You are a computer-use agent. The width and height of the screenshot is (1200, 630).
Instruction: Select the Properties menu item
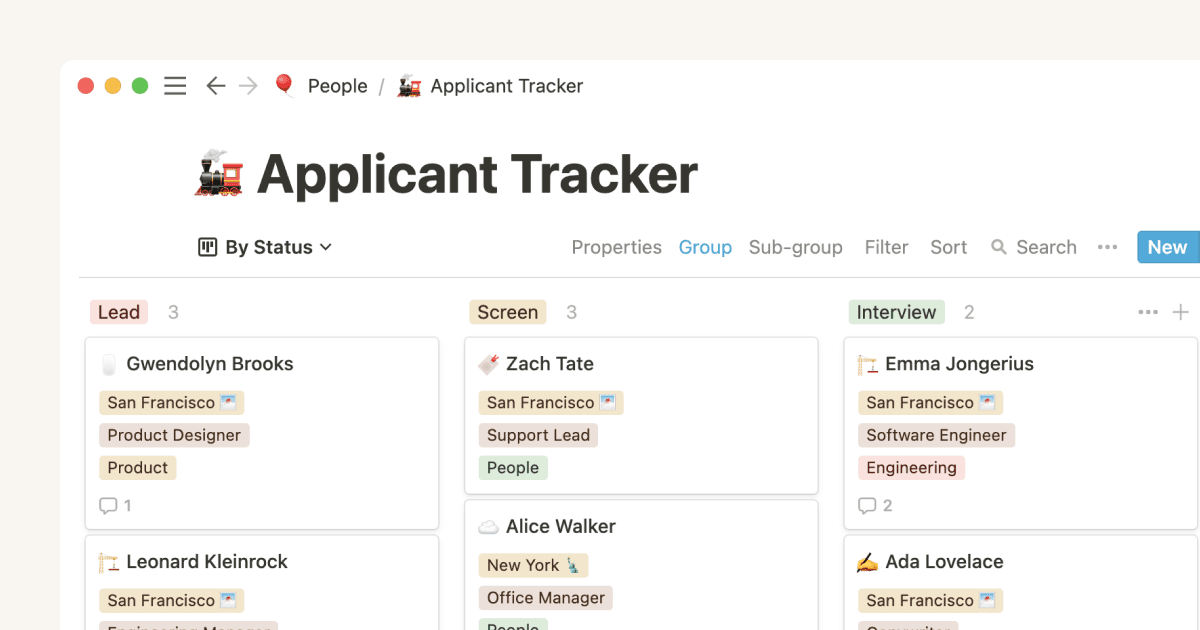click(x=616, y=247)
